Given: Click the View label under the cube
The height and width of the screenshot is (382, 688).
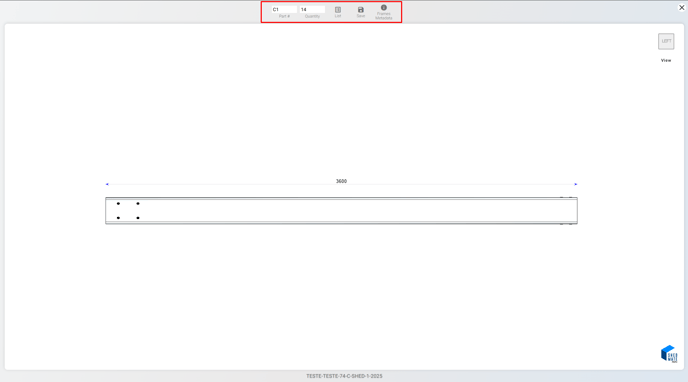Looking at the screenshot, I should [666, 61].
